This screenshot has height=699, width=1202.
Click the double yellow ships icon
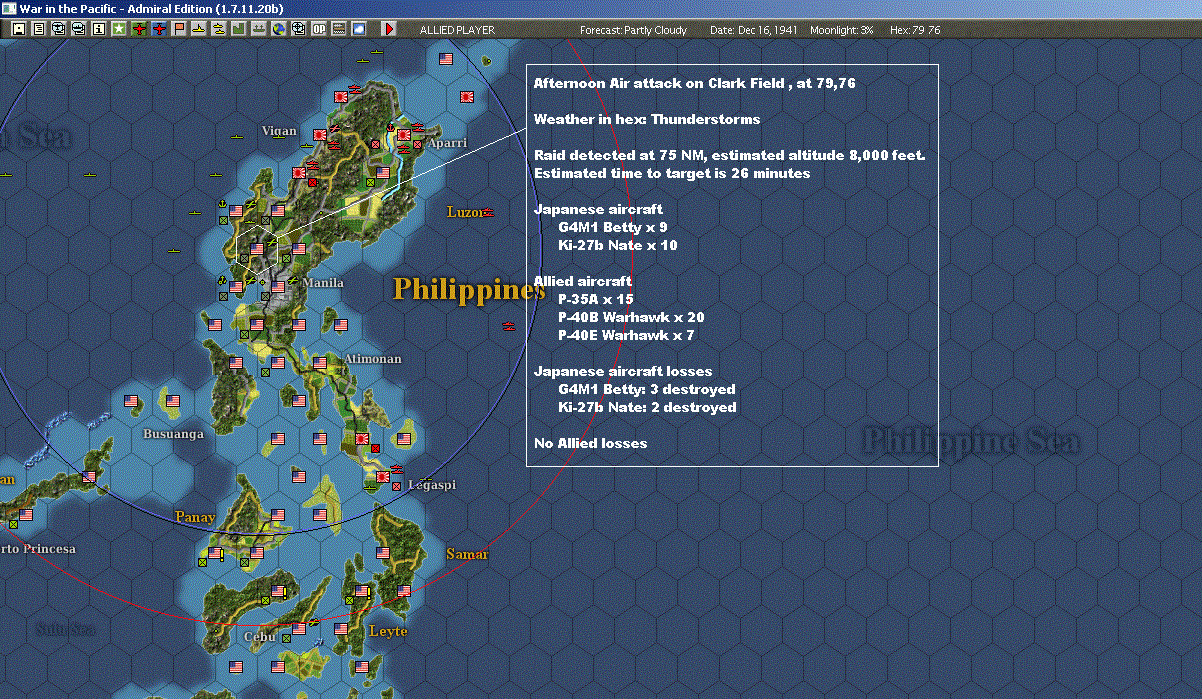click(x=219, y=30)
